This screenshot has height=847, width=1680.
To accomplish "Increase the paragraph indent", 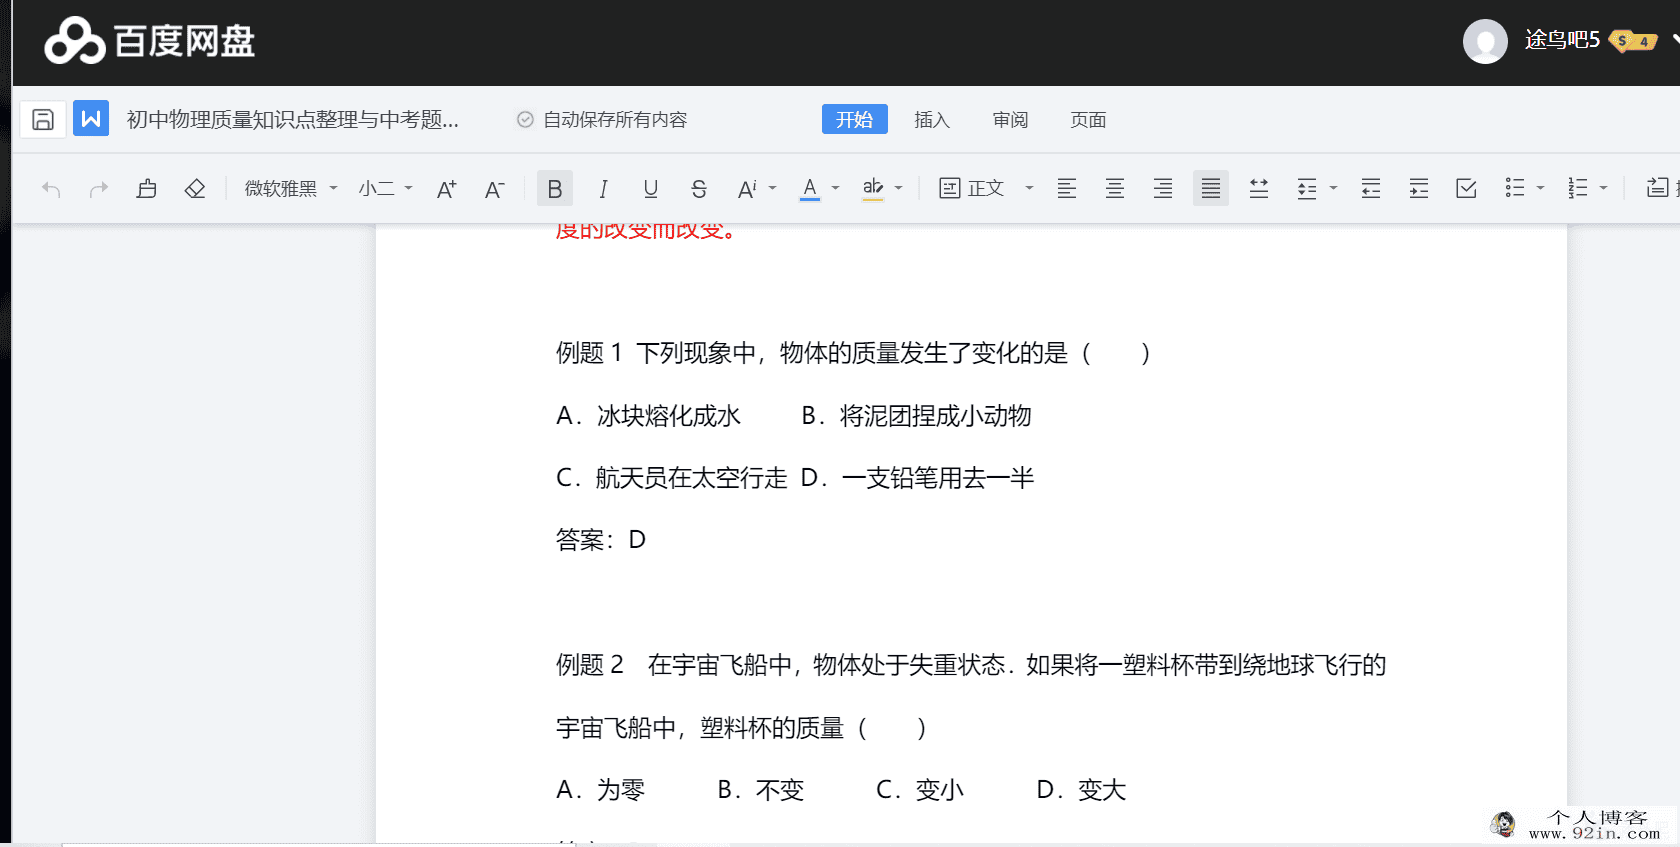I will click(x=1419, y=188).
